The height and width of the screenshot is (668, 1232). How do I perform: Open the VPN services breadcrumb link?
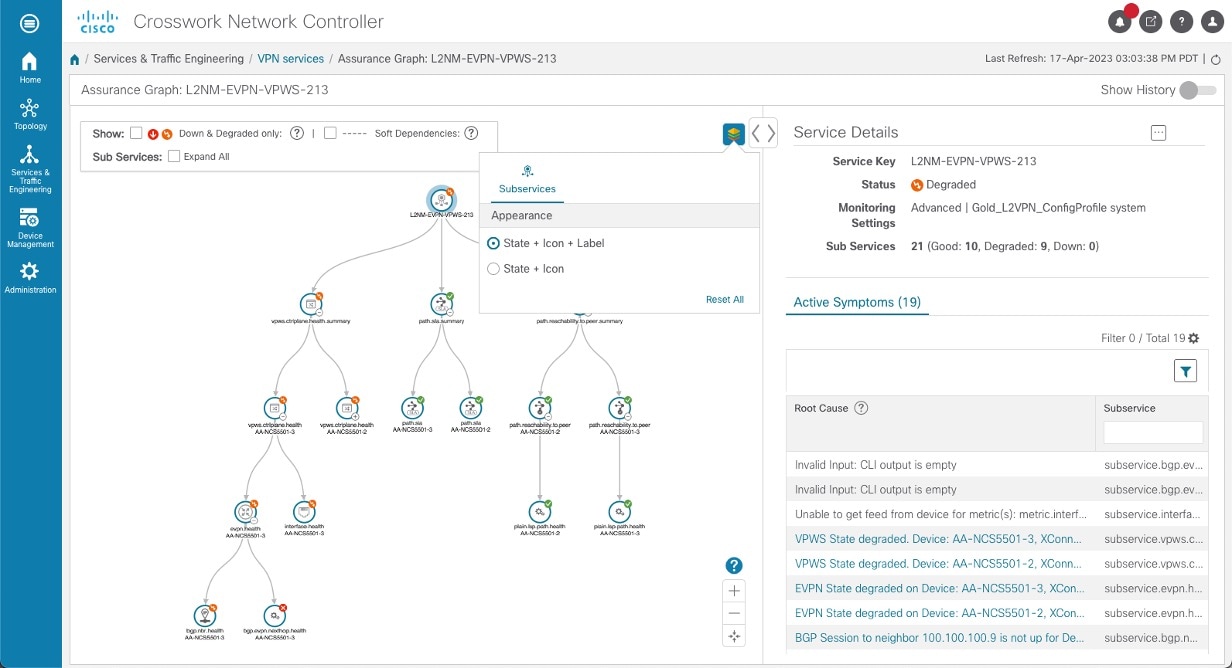click(x=290, y=59)
